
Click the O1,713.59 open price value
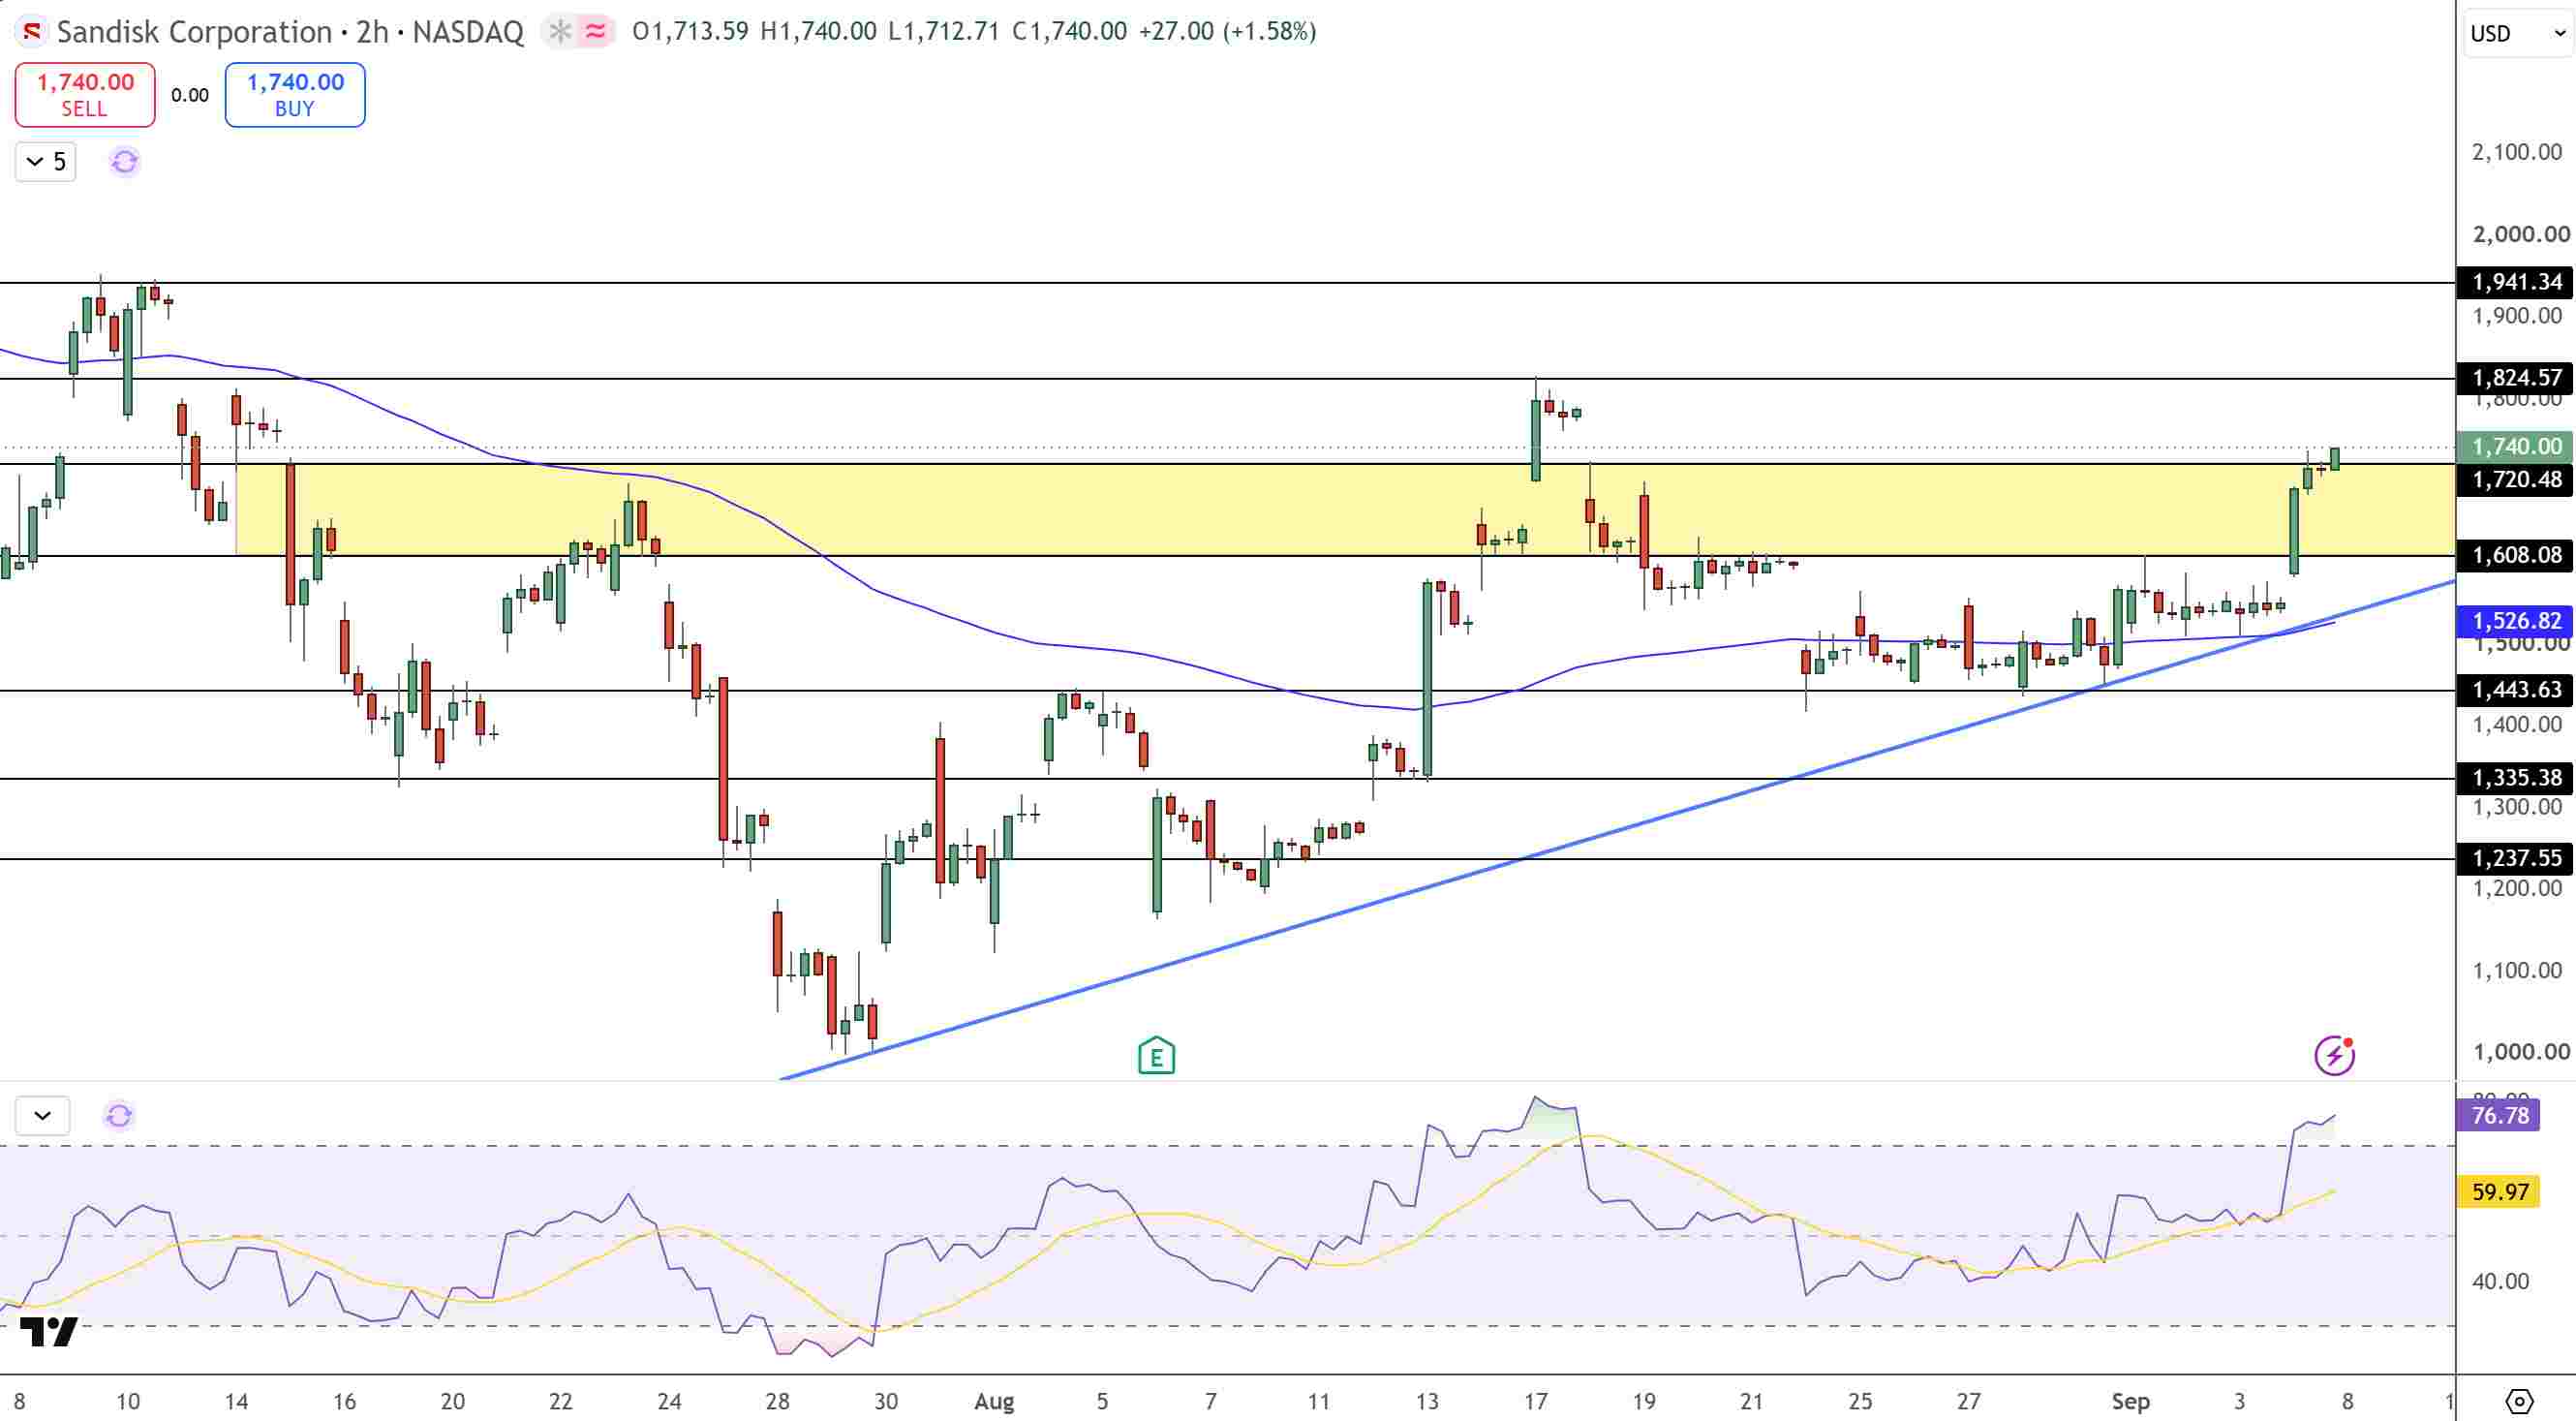[x=691, y=32]
